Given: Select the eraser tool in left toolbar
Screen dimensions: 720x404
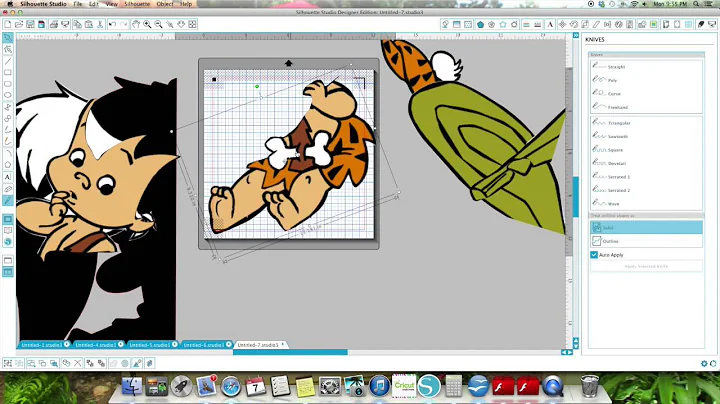Looking at the screenshot, I should tap(8, 189).
